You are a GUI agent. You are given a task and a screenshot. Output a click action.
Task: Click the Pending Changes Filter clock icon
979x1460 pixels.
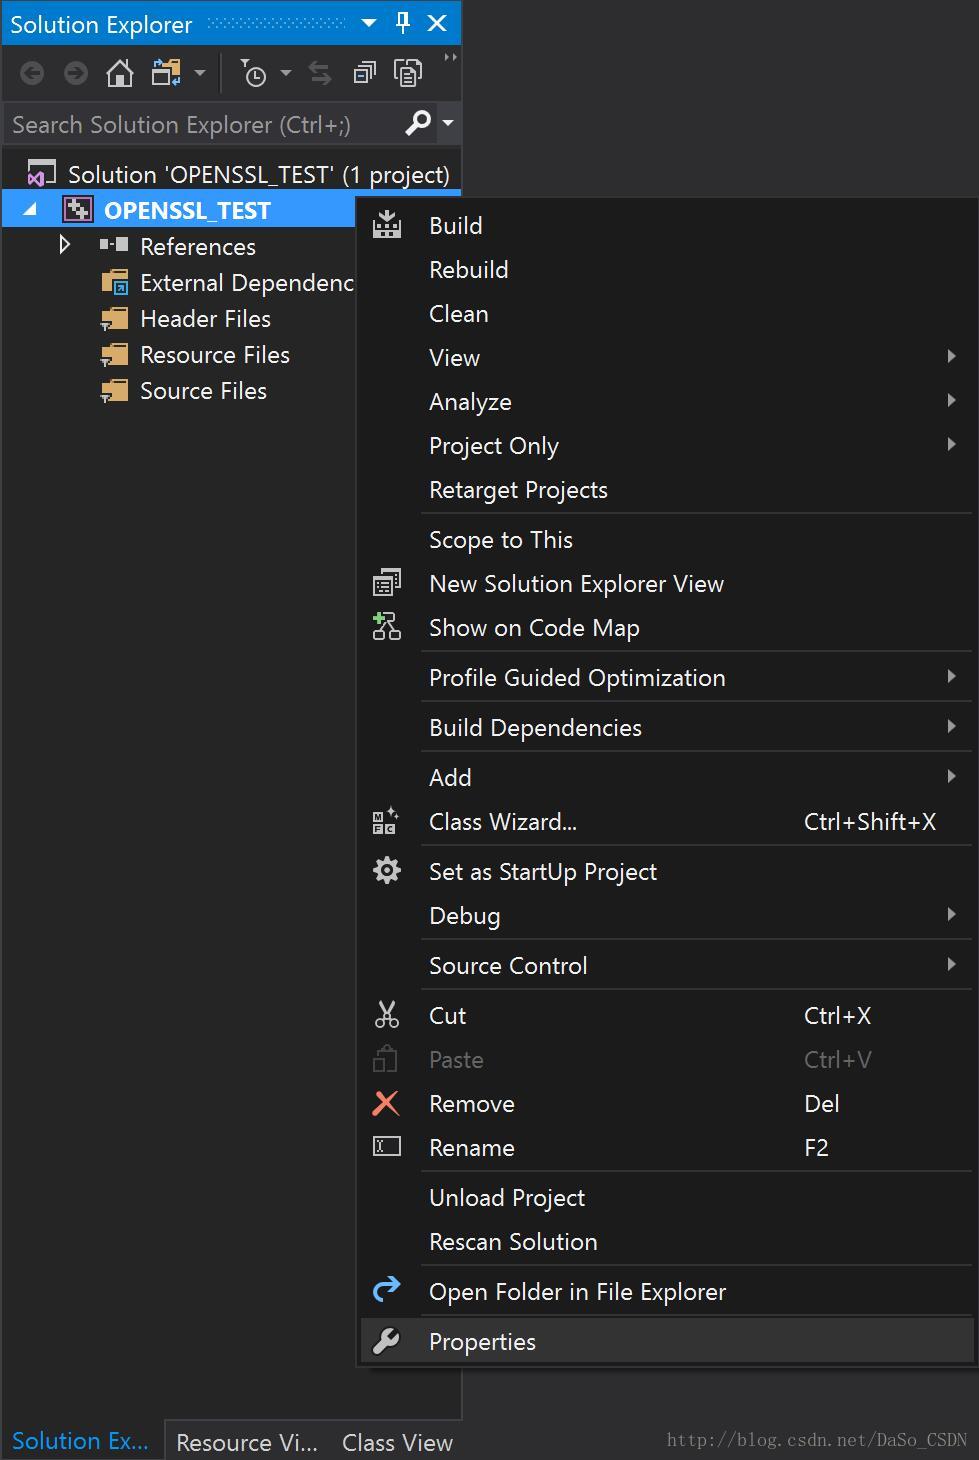(x=254, y=73)
